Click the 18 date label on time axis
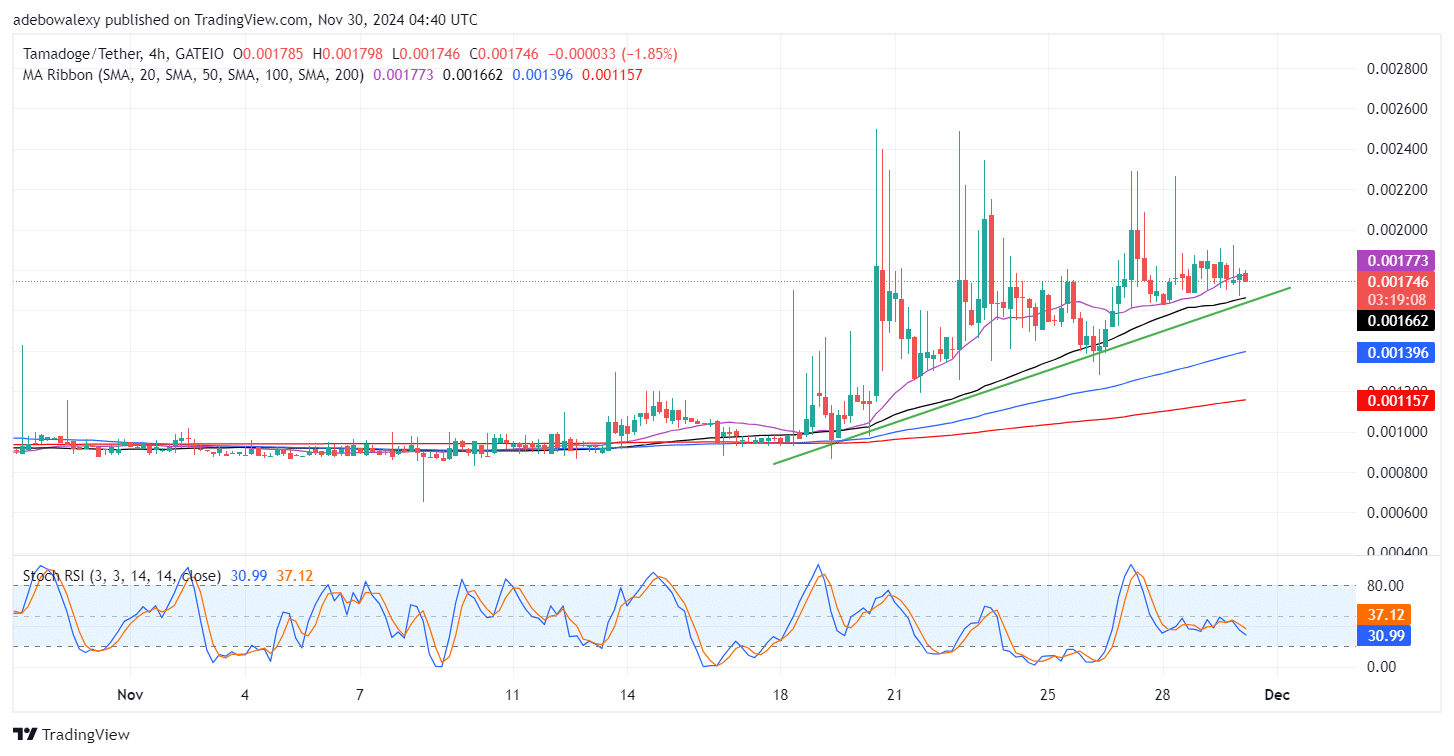The height and width of the screenshot is (756, 1454). pos(781,695)
